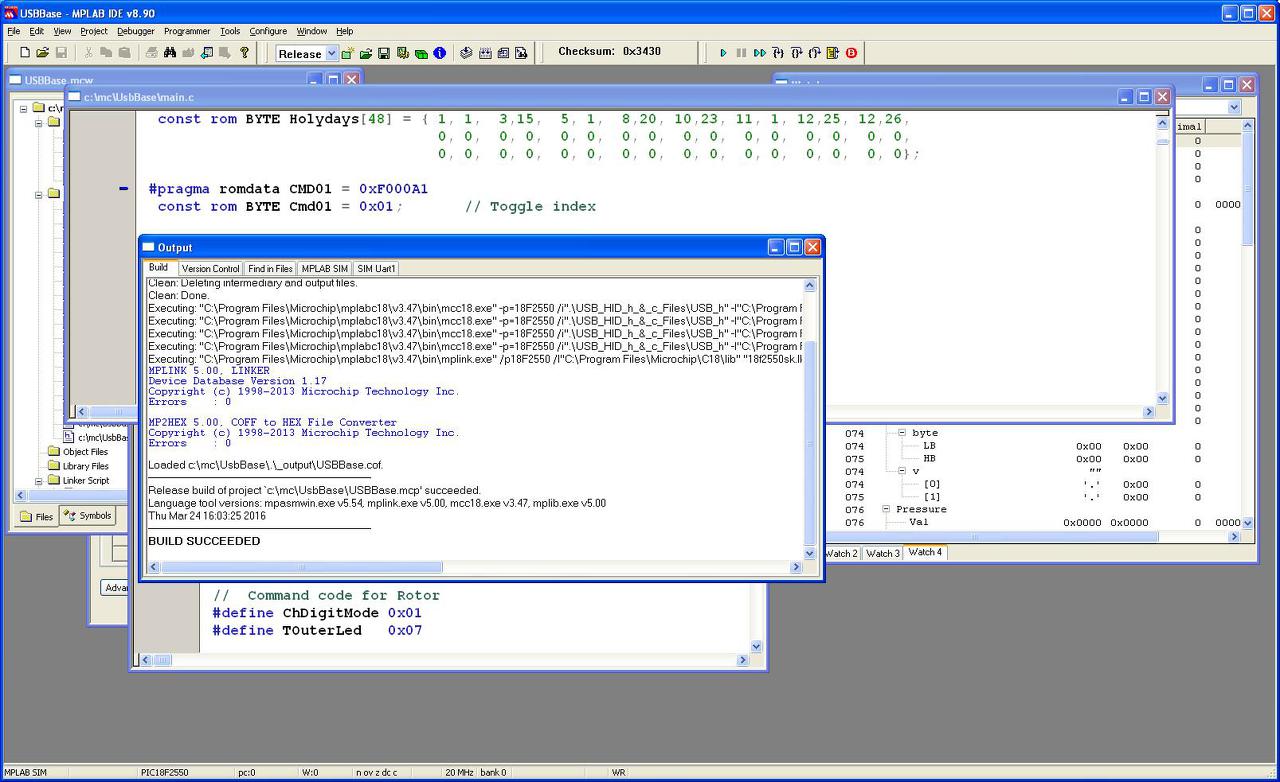Click the Step Into debugger icon
This screenshot has width=1280, height=782.
[x=778, y=53]
